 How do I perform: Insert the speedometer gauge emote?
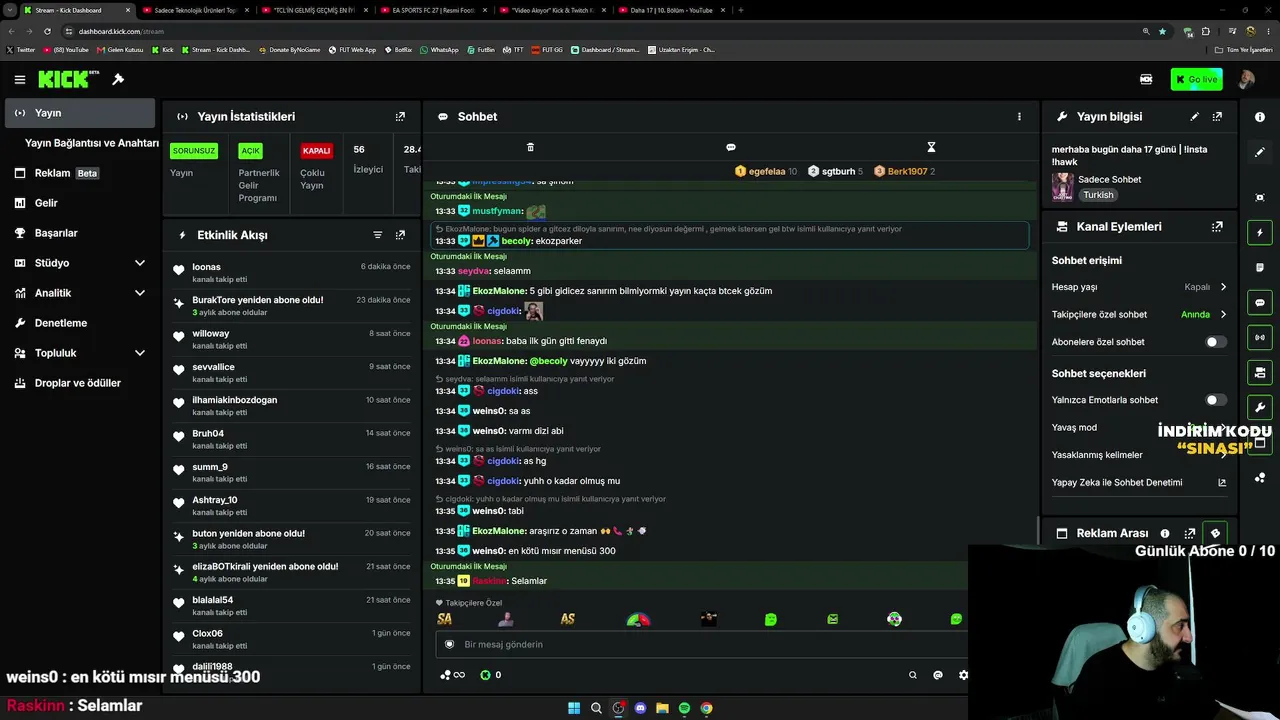(x=638, y=619)
